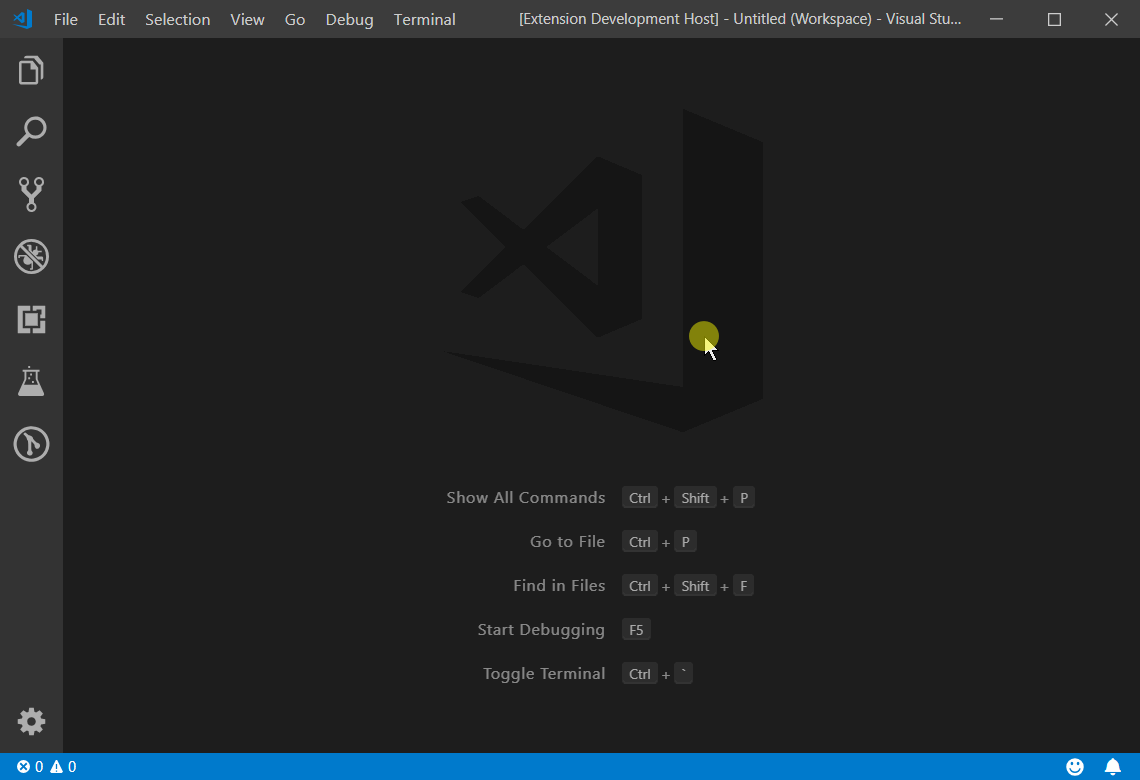Click the Go to File label
The height and width of the screenshot is (780, 1140).
[567, 542]
